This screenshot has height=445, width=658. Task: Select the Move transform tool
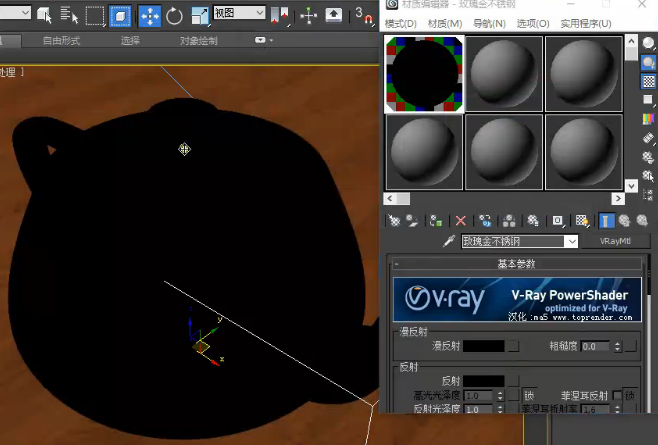[150, 16]
